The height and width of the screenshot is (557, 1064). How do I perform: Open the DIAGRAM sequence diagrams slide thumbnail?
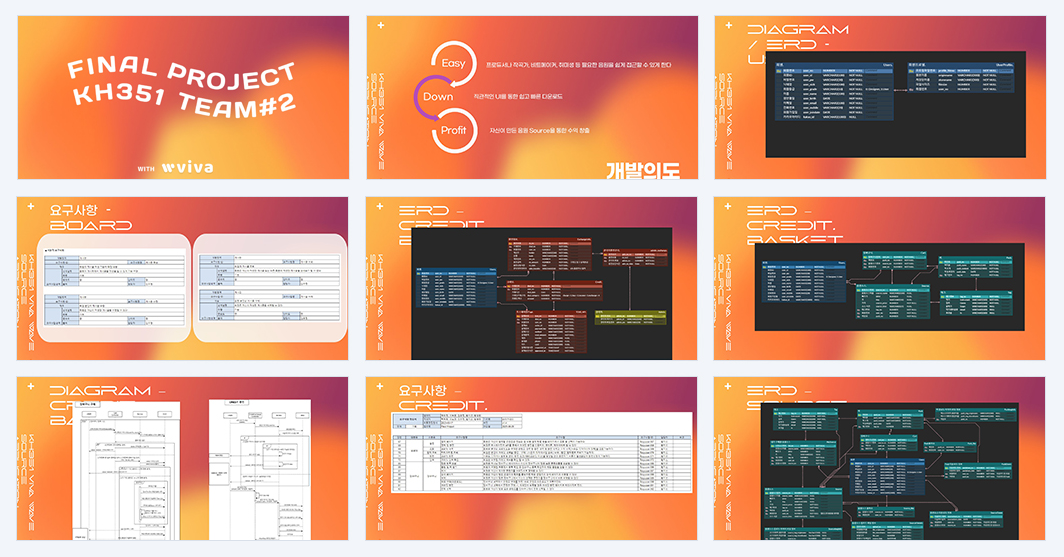183,459
